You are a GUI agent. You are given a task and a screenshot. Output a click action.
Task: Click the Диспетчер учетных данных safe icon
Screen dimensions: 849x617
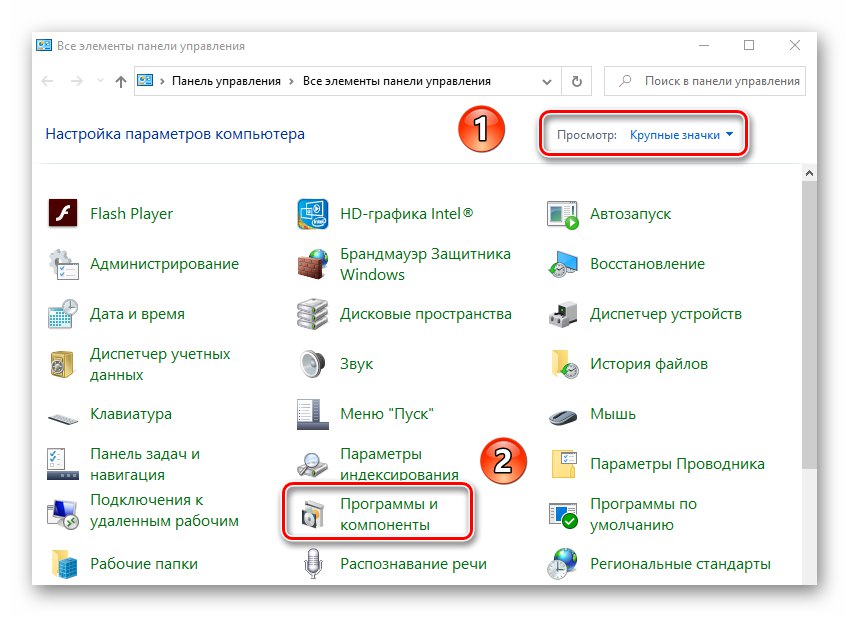pos(63,364)
